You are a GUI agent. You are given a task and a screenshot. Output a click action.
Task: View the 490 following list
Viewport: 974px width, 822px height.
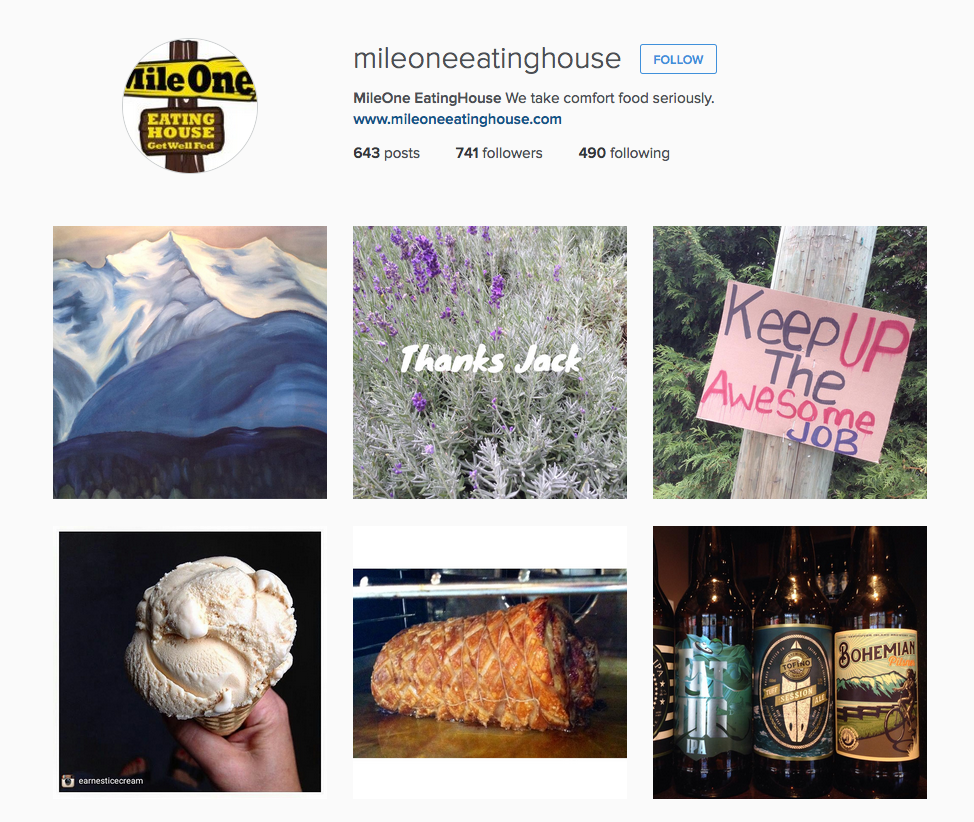[x=624, y=153]
